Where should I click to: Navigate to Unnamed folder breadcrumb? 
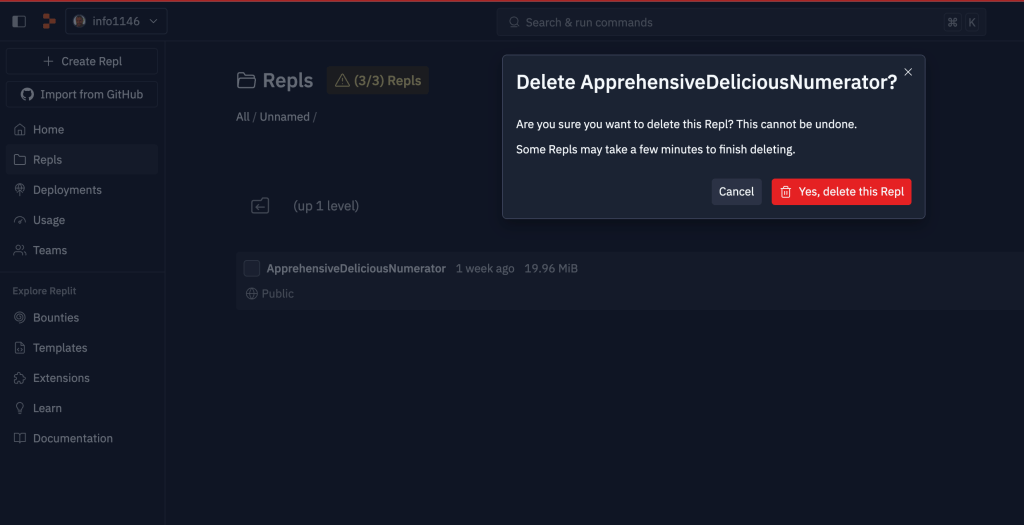[285, 117]
